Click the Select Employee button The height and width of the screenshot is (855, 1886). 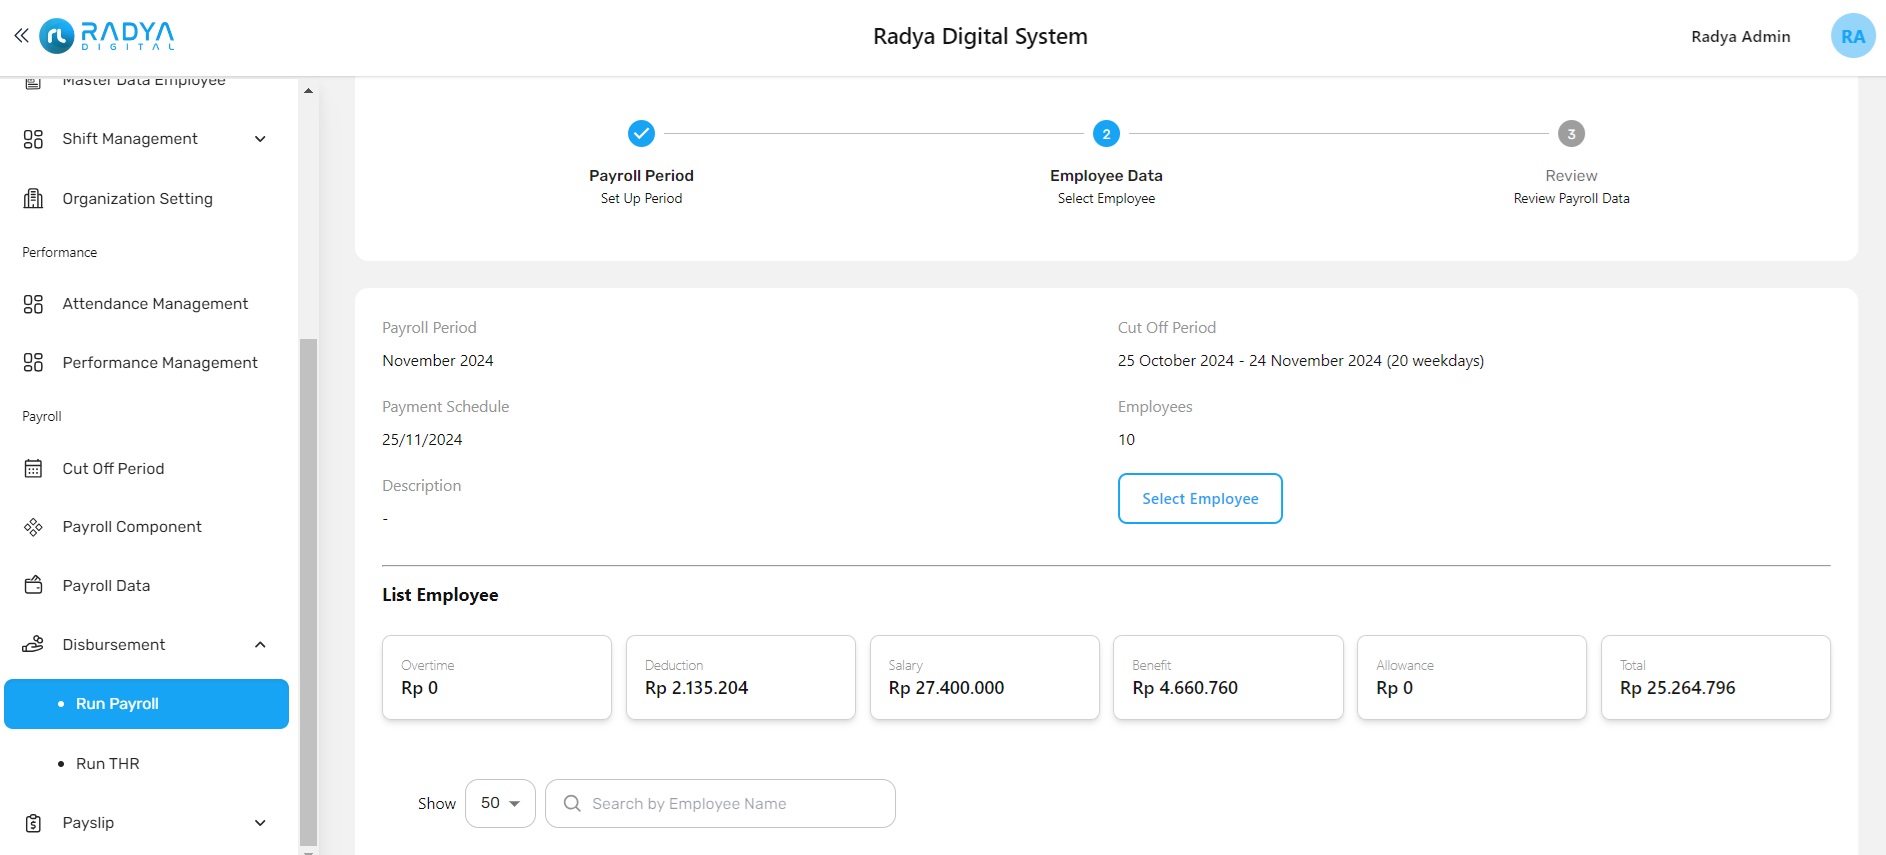point(1200,498)
